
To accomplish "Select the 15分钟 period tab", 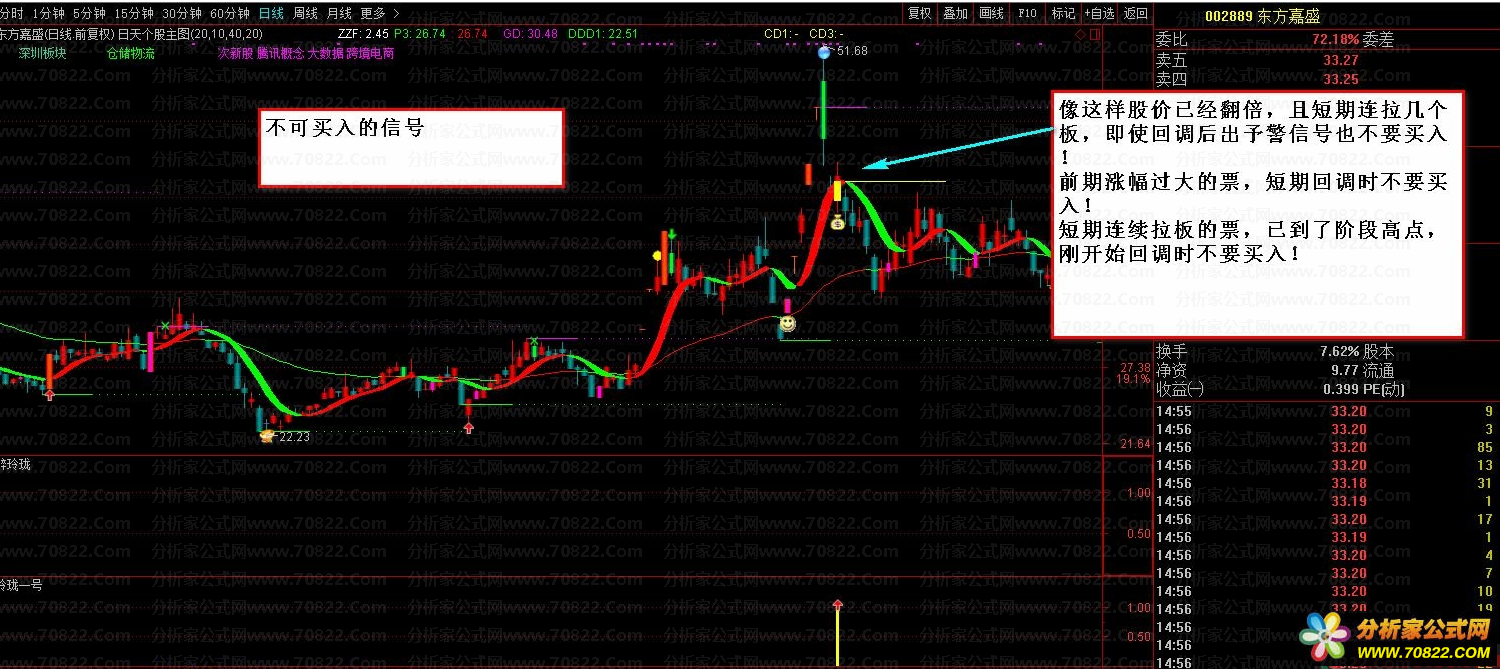I will click(134, 13).
